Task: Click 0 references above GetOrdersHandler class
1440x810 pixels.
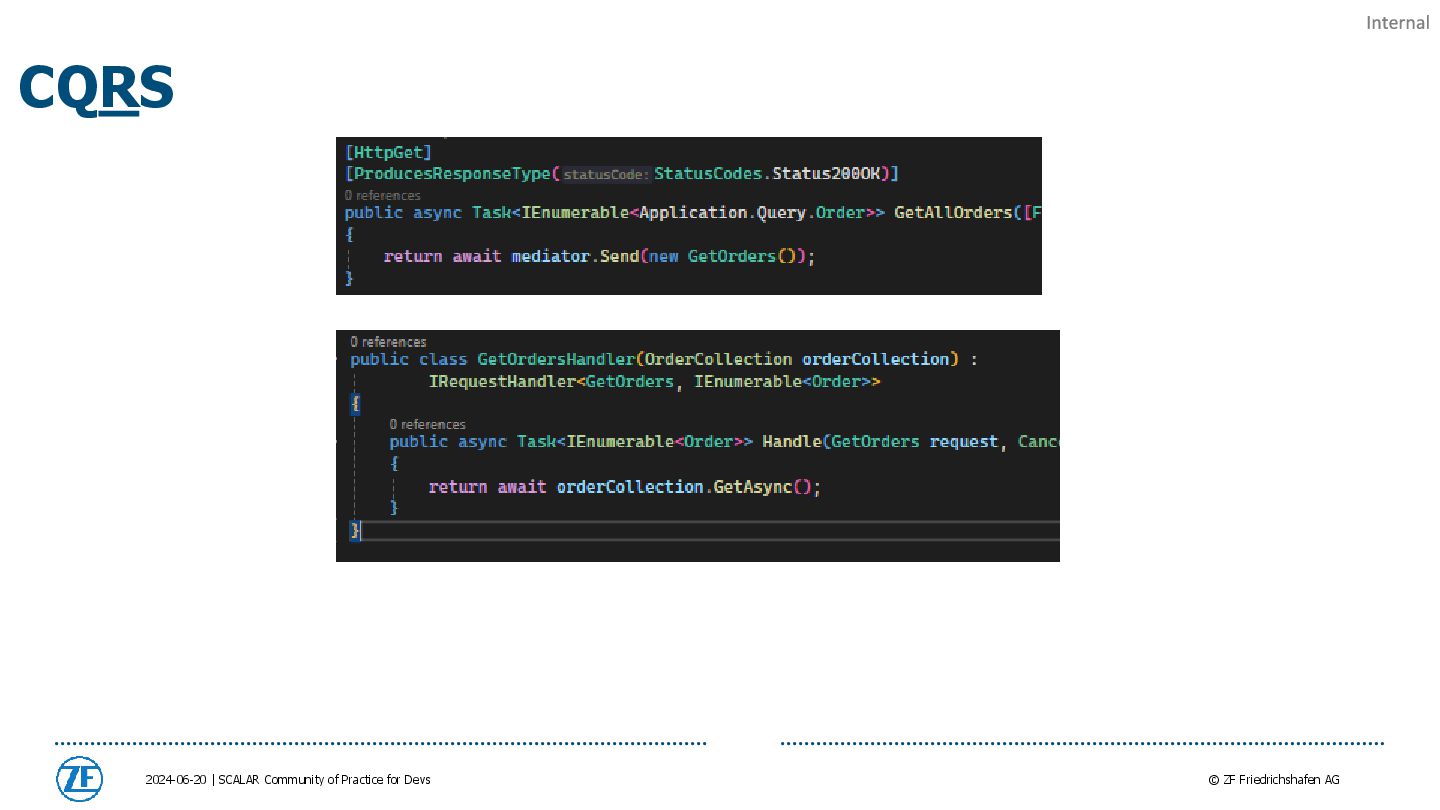Action: pyautogui.click(x=388, y=342)
